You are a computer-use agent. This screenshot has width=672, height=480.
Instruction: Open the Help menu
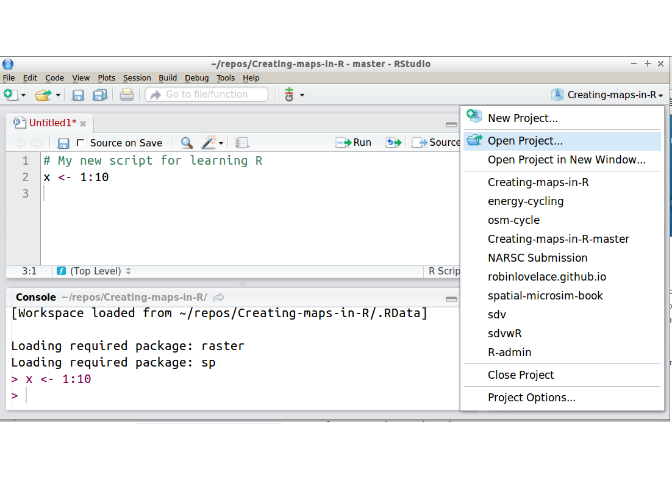[251, 78]
